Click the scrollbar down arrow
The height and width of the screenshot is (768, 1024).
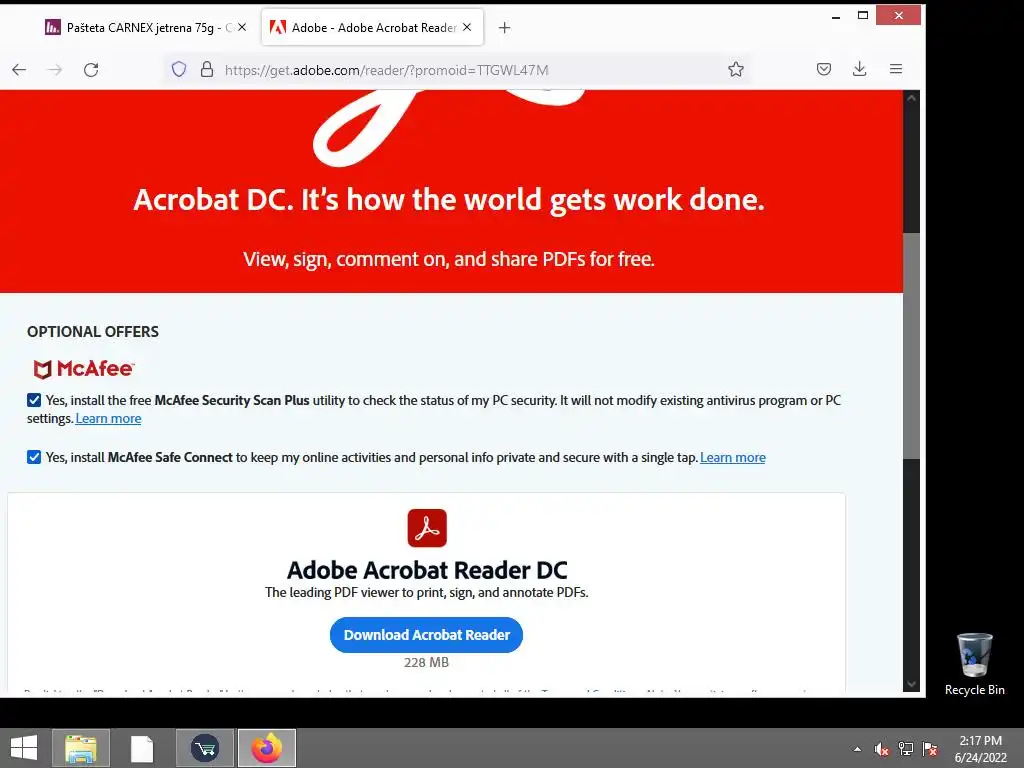pyautogui.click(x=911, y=684)
